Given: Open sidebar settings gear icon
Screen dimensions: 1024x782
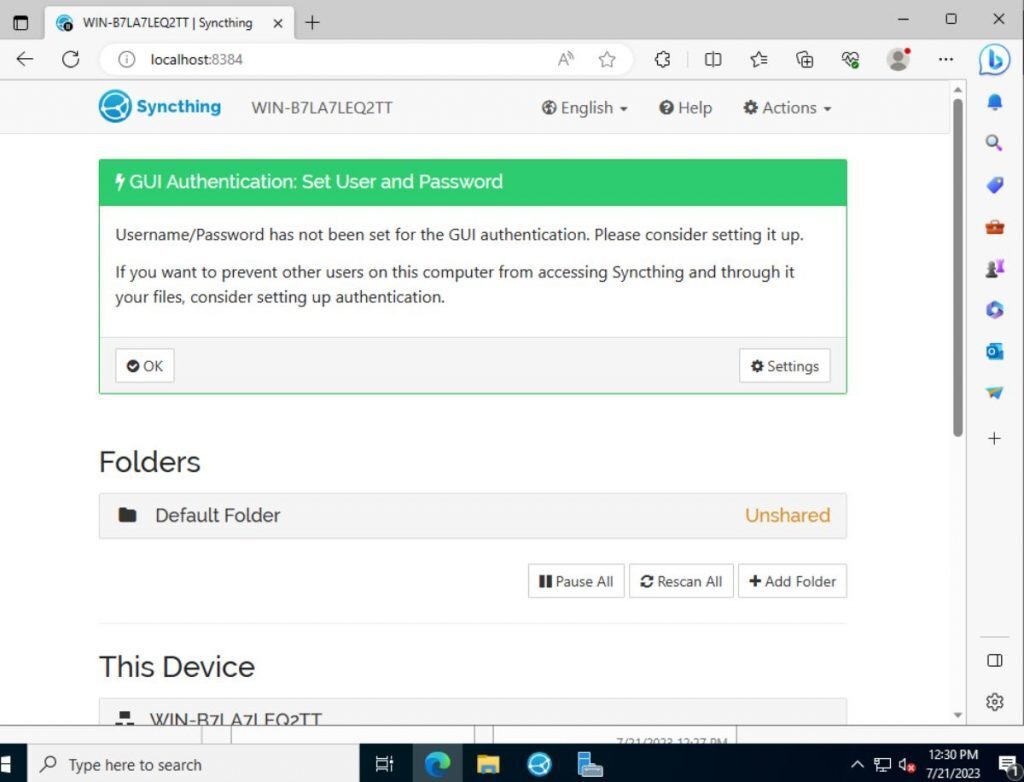Looking at the screenshot, I should [995, 702].
